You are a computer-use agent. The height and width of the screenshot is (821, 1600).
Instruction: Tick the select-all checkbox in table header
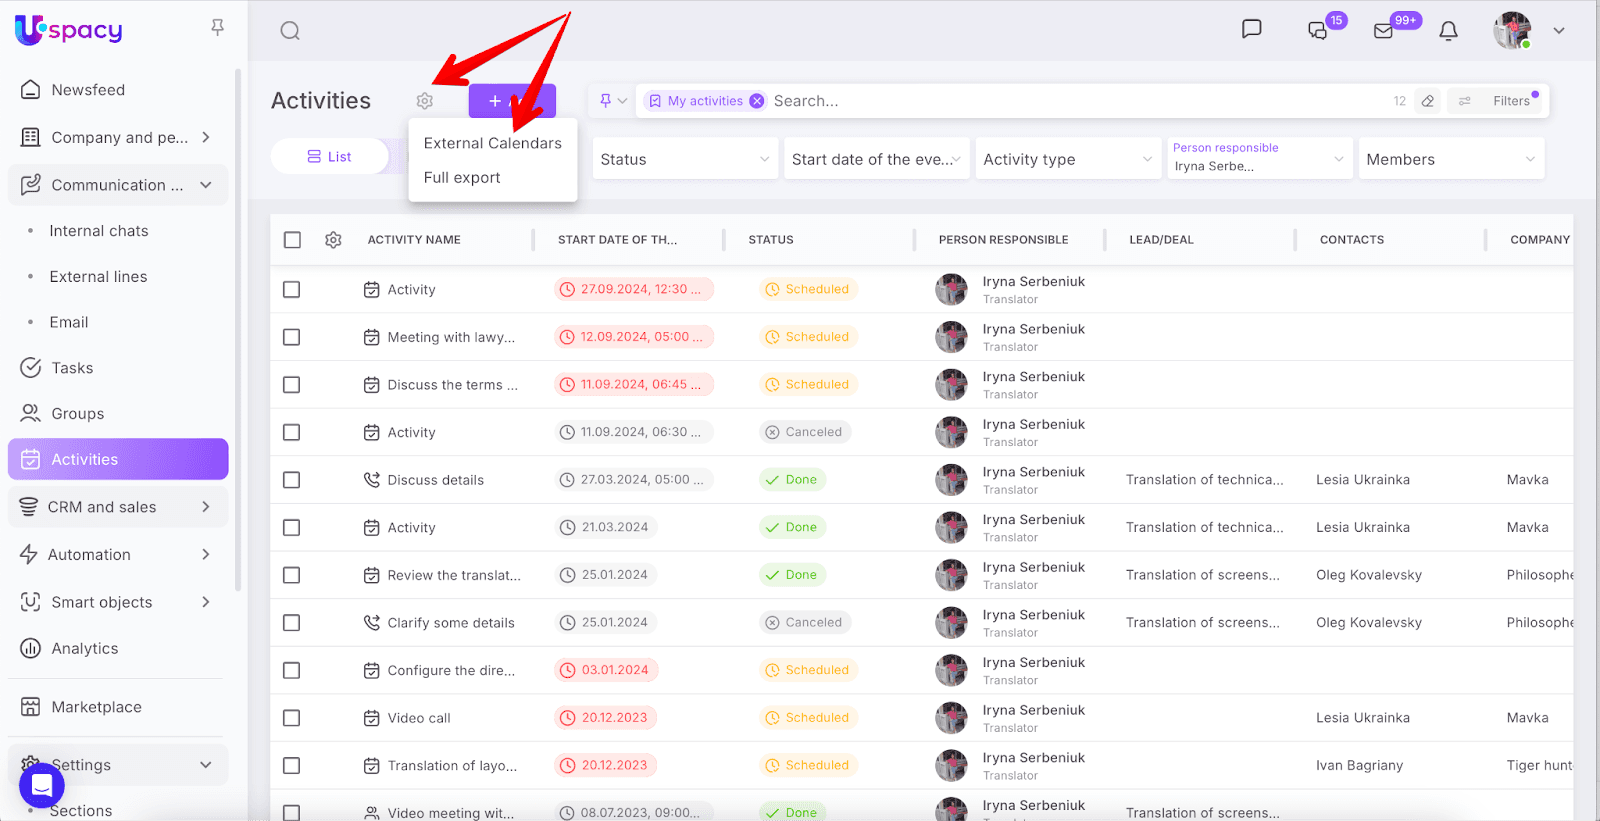click(292, 240)
